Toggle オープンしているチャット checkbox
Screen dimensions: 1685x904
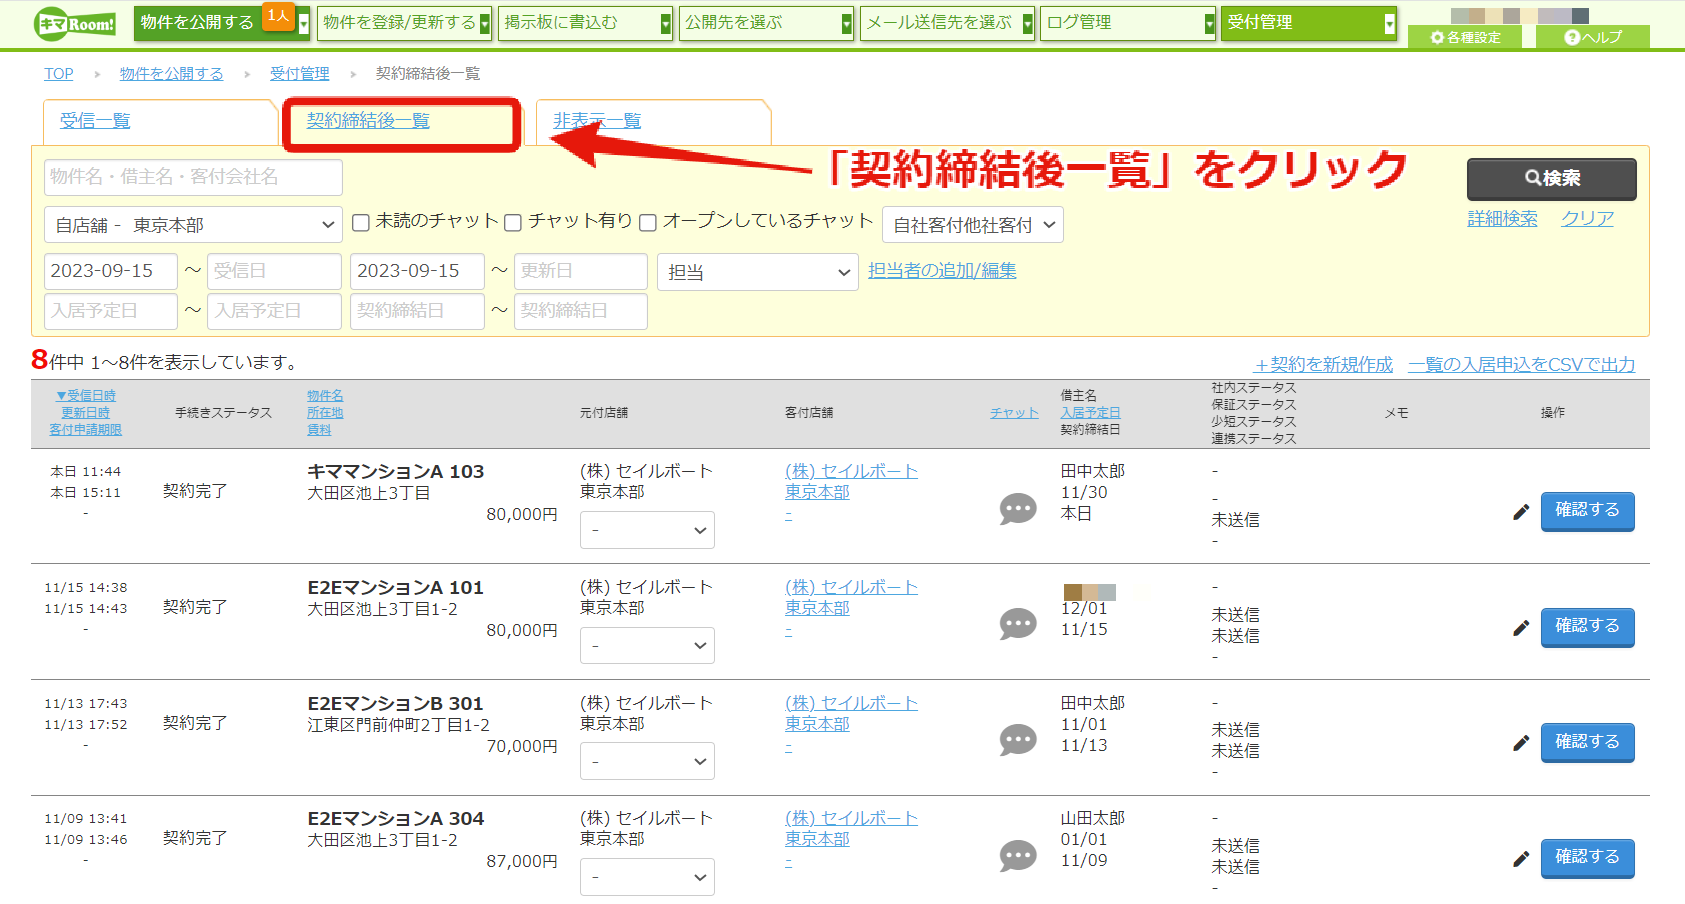click(x=648, y=222)
